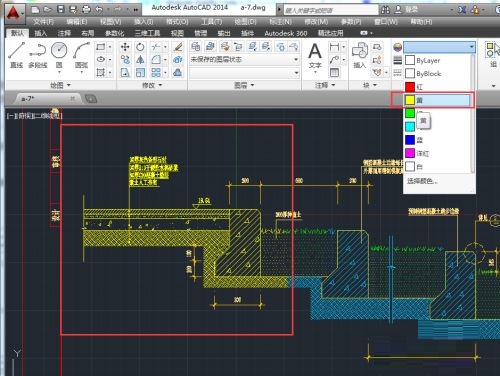Activate the Move tool icon
This screenshot has width=500, height=376.
click(125, 47)
